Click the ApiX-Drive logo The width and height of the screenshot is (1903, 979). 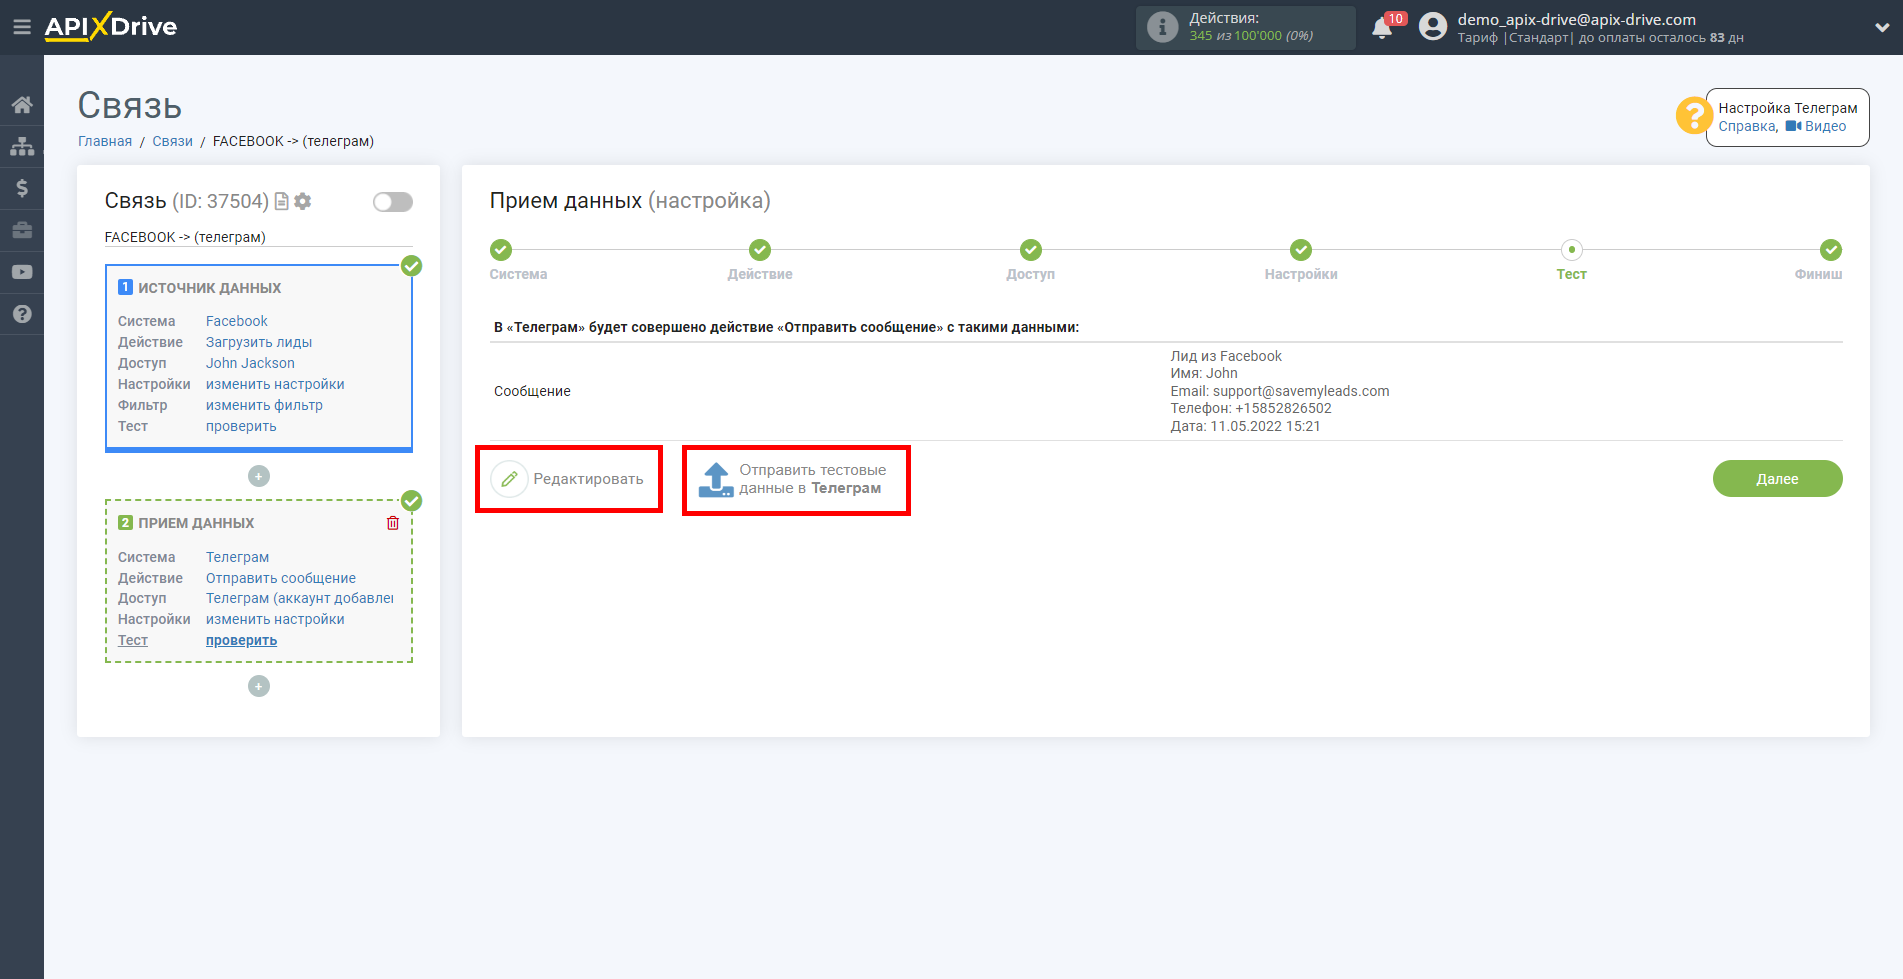pyautogui.click(x=111, y=27)
